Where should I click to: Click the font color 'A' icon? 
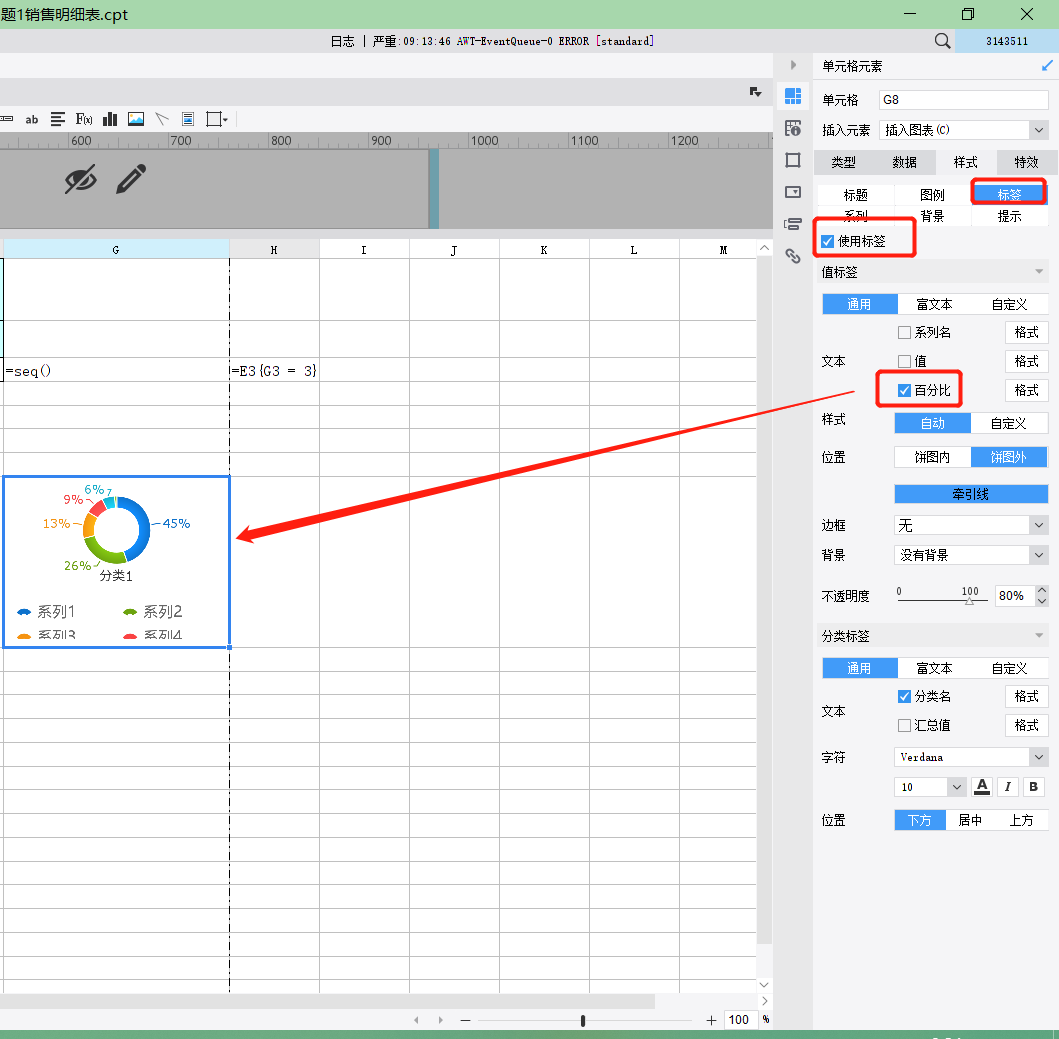click(982, 786)
